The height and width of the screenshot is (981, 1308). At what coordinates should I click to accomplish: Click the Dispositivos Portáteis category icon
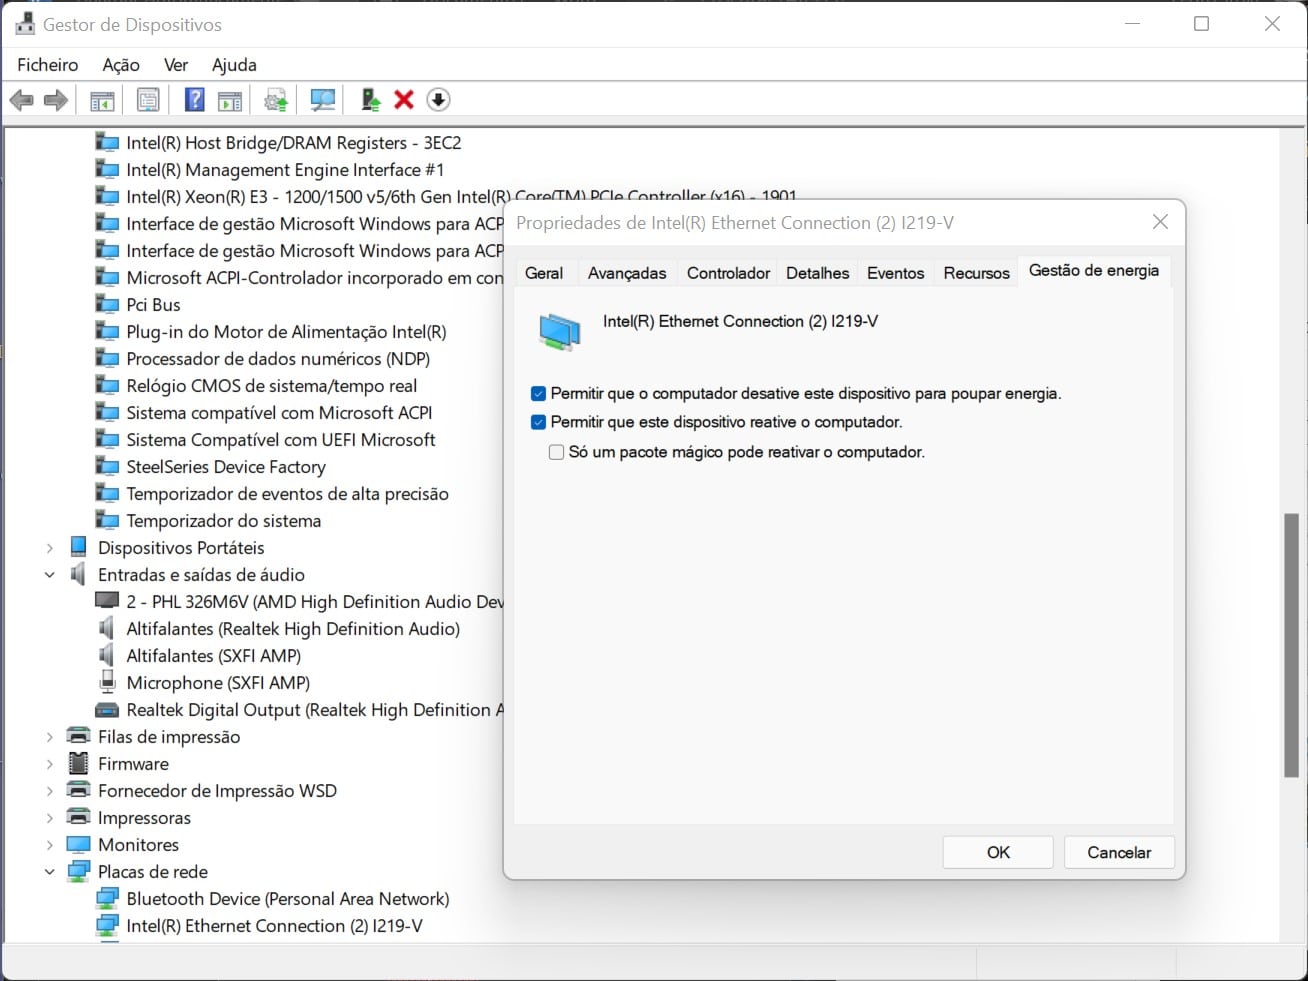78,547
